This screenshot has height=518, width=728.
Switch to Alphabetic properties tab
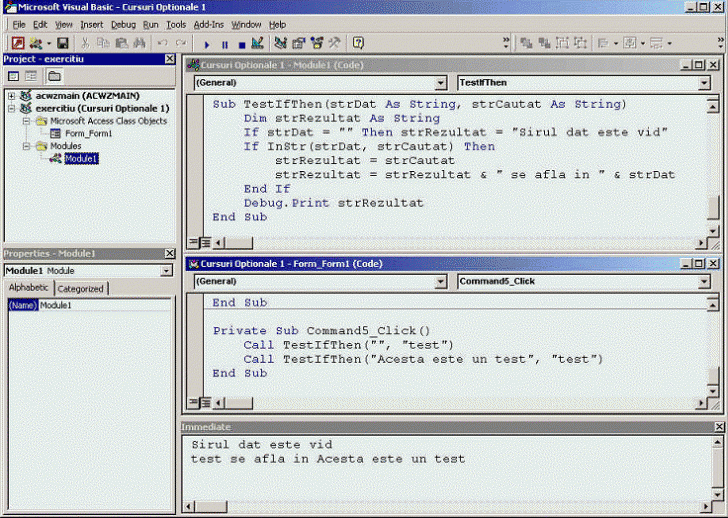click(x=29, y=288)
